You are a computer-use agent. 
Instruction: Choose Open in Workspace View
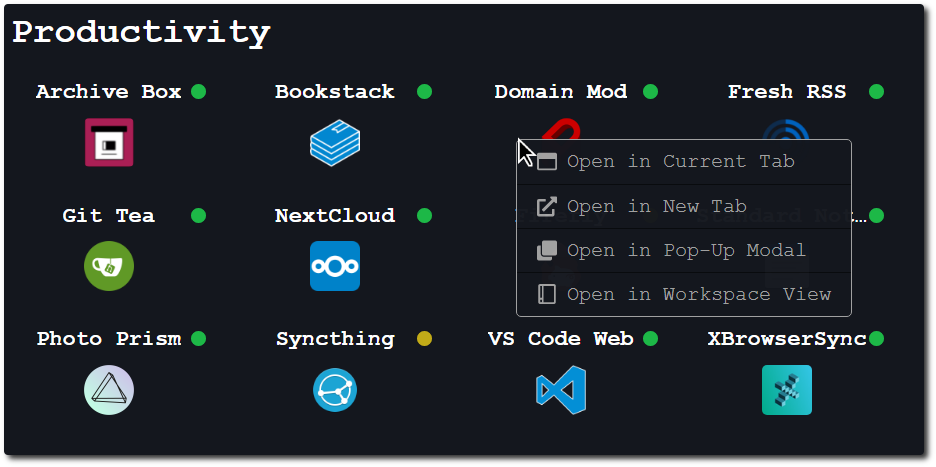[x=698, y=295]
